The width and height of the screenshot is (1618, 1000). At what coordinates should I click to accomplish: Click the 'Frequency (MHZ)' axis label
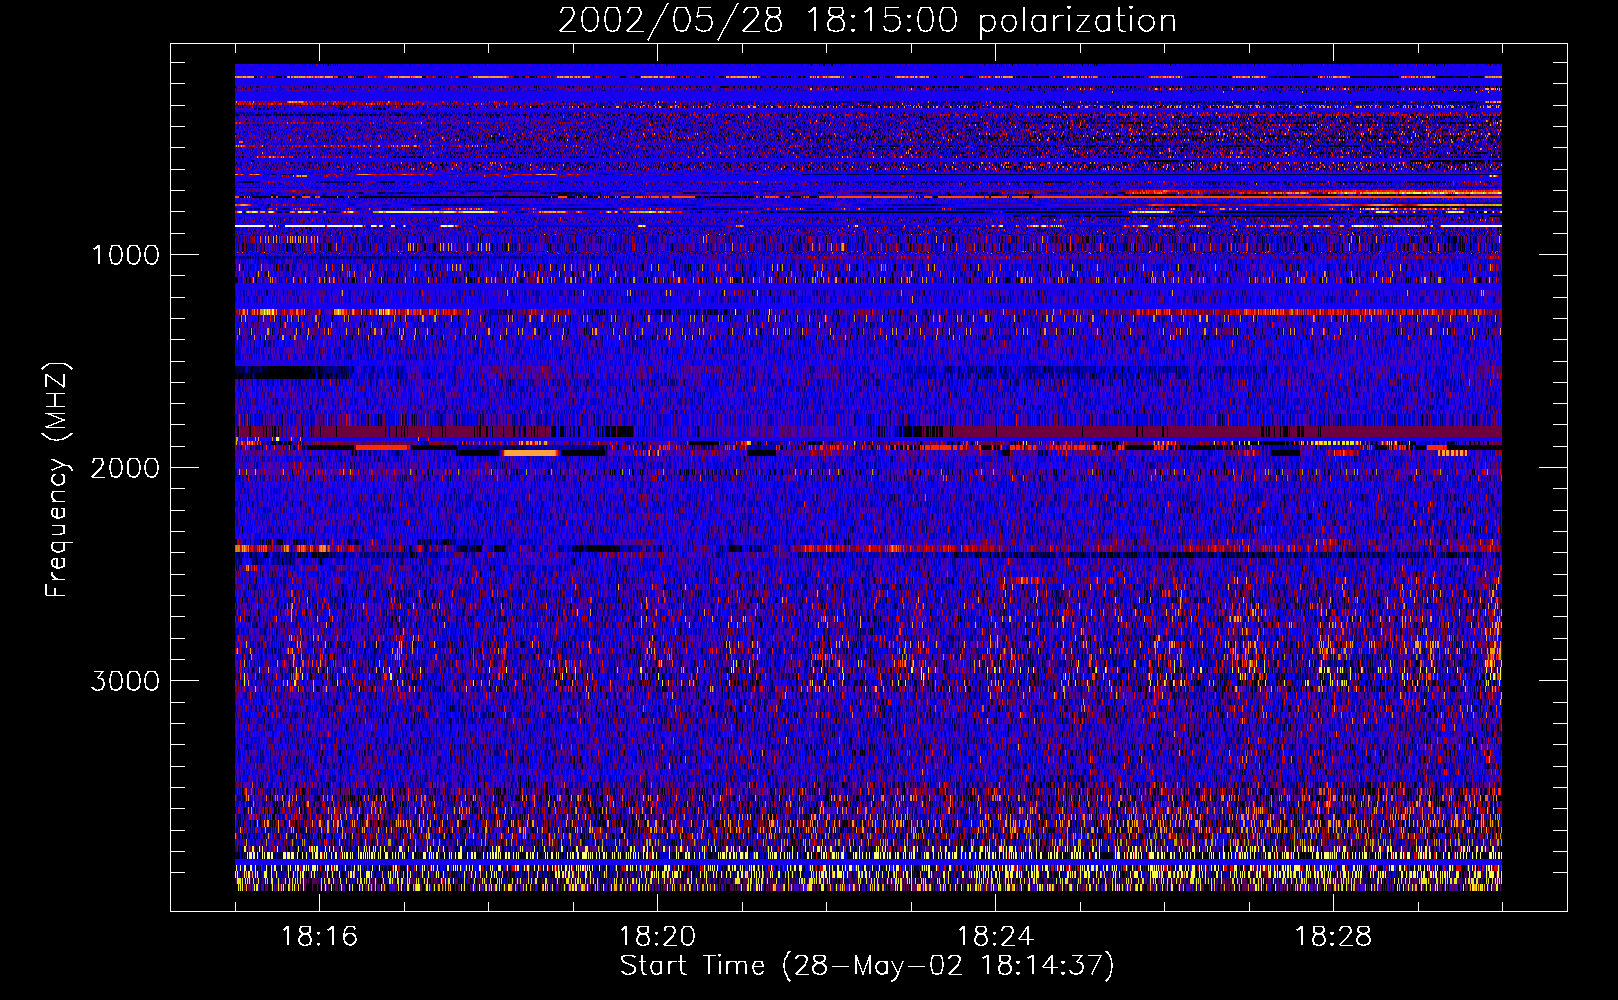coord(56,479)
